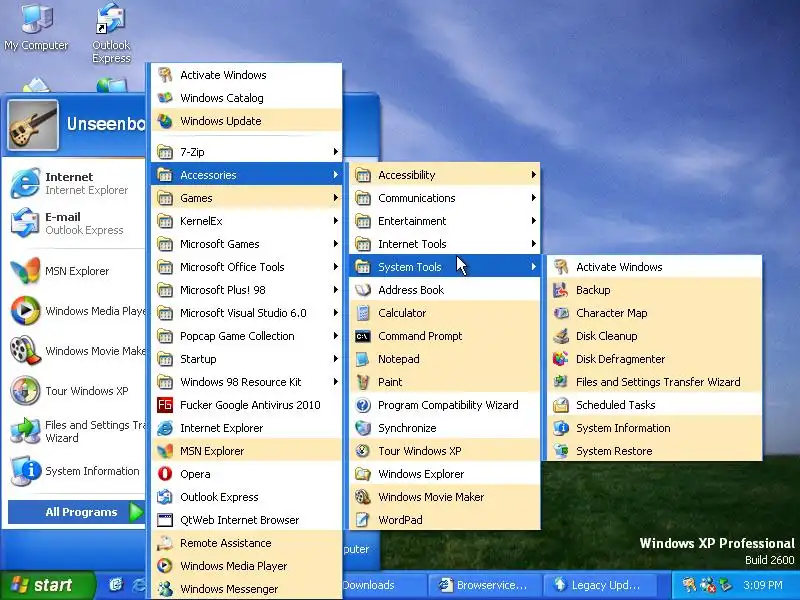Click the My Computer desktop icon

tap(36, 19)
